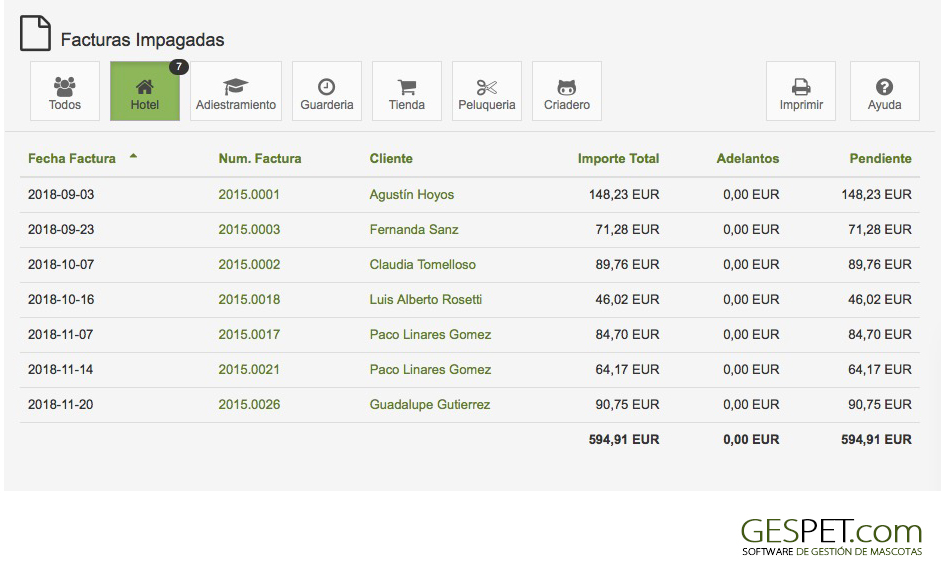Click the date 2018-09-23
The image size is (941, 586).
(x=61, y=229)
